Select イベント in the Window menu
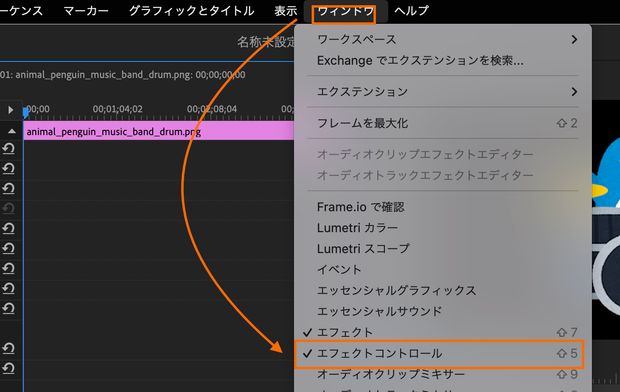Image resolution: width=620 pixels, height=392 pixels. (x=443, y=270)
